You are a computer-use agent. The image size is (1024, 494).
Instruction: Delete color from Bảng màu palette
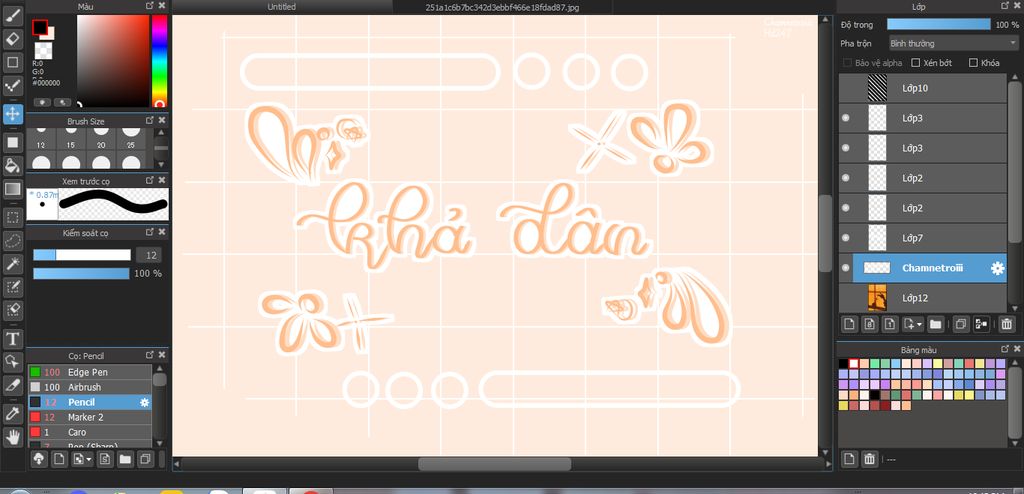coord(869,459)
